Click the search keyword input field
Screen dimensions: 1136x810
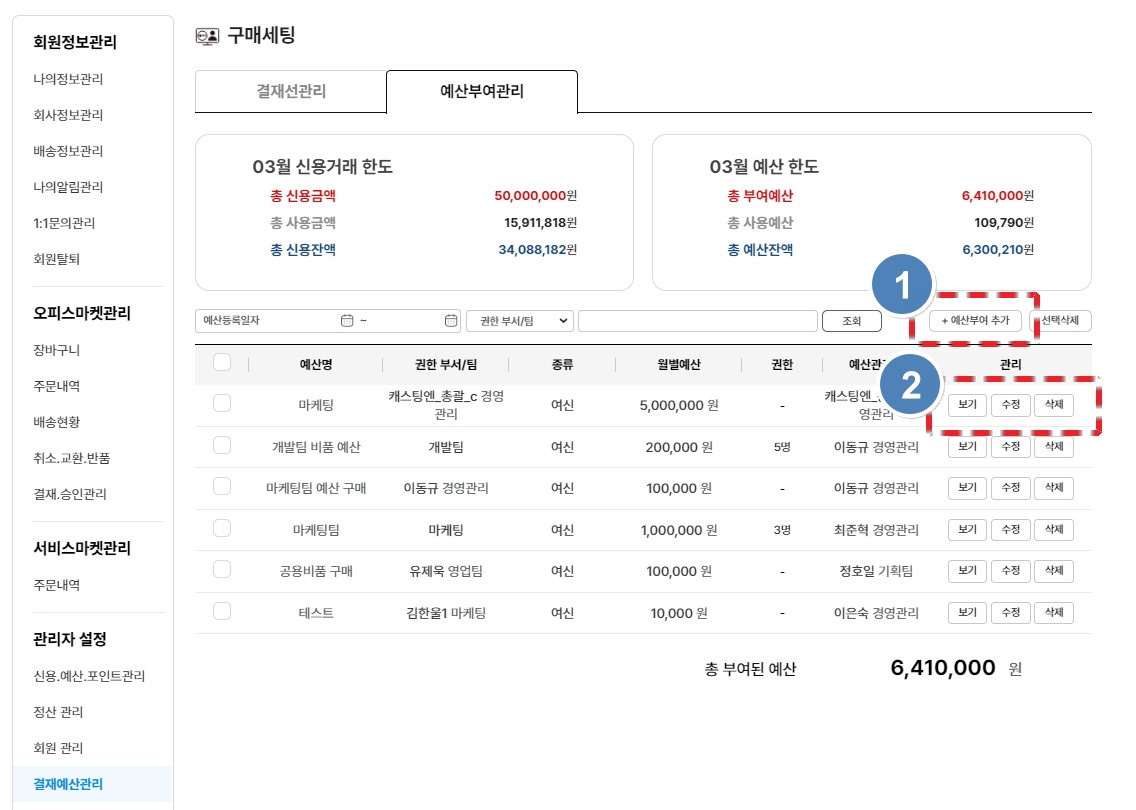[697, 321]
